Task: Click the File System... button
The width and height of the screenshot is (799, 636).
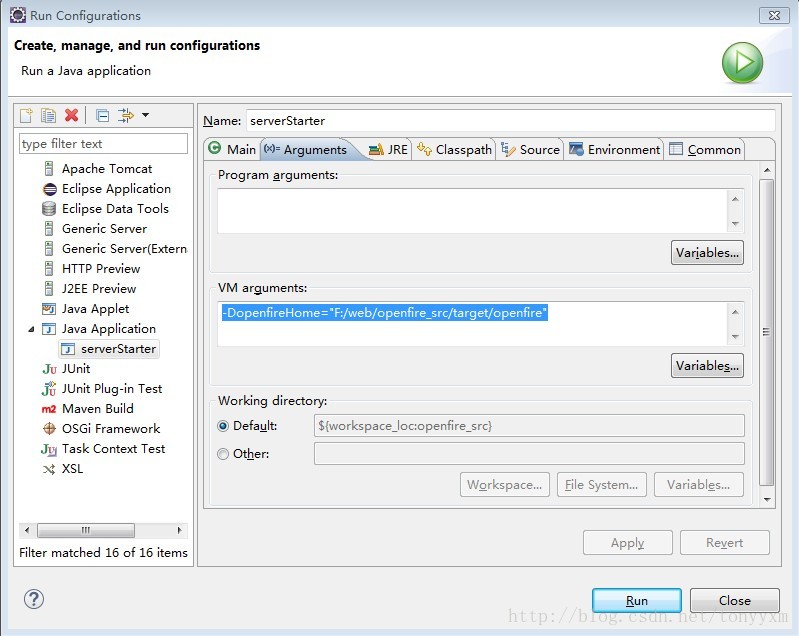Action: 601,485
